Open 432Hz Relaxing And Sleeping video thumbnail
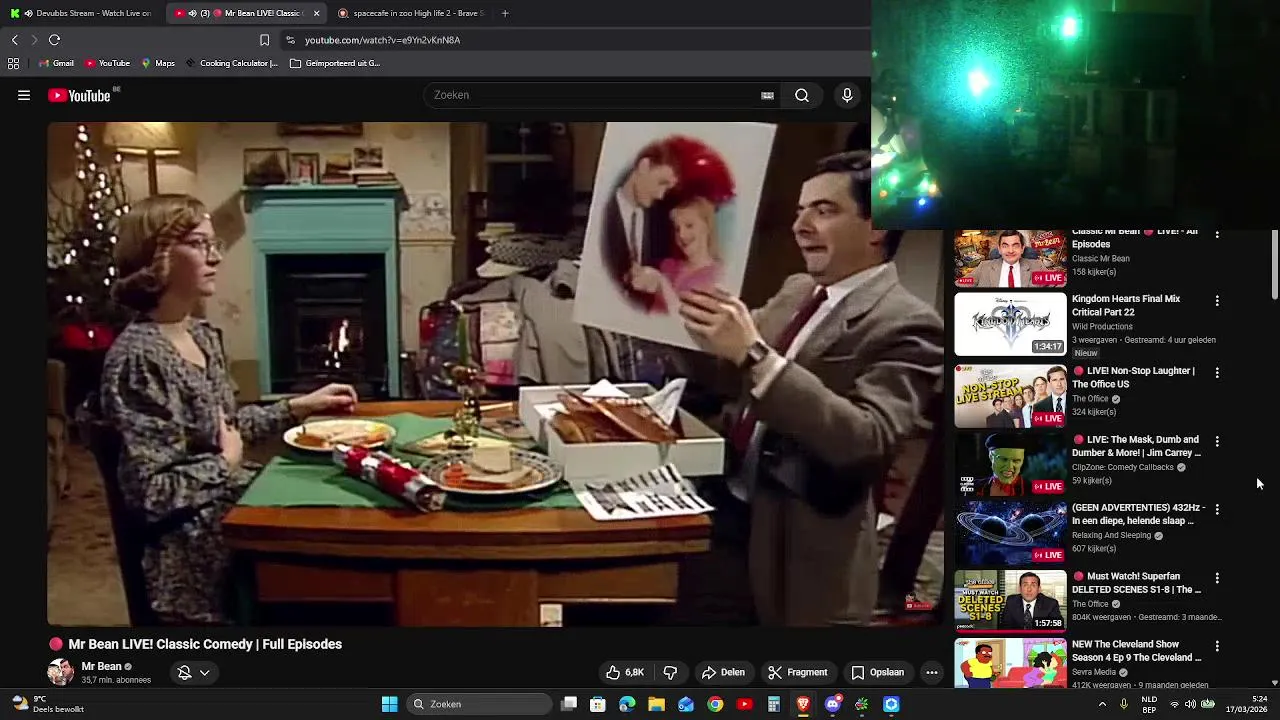 point(1010,534)
